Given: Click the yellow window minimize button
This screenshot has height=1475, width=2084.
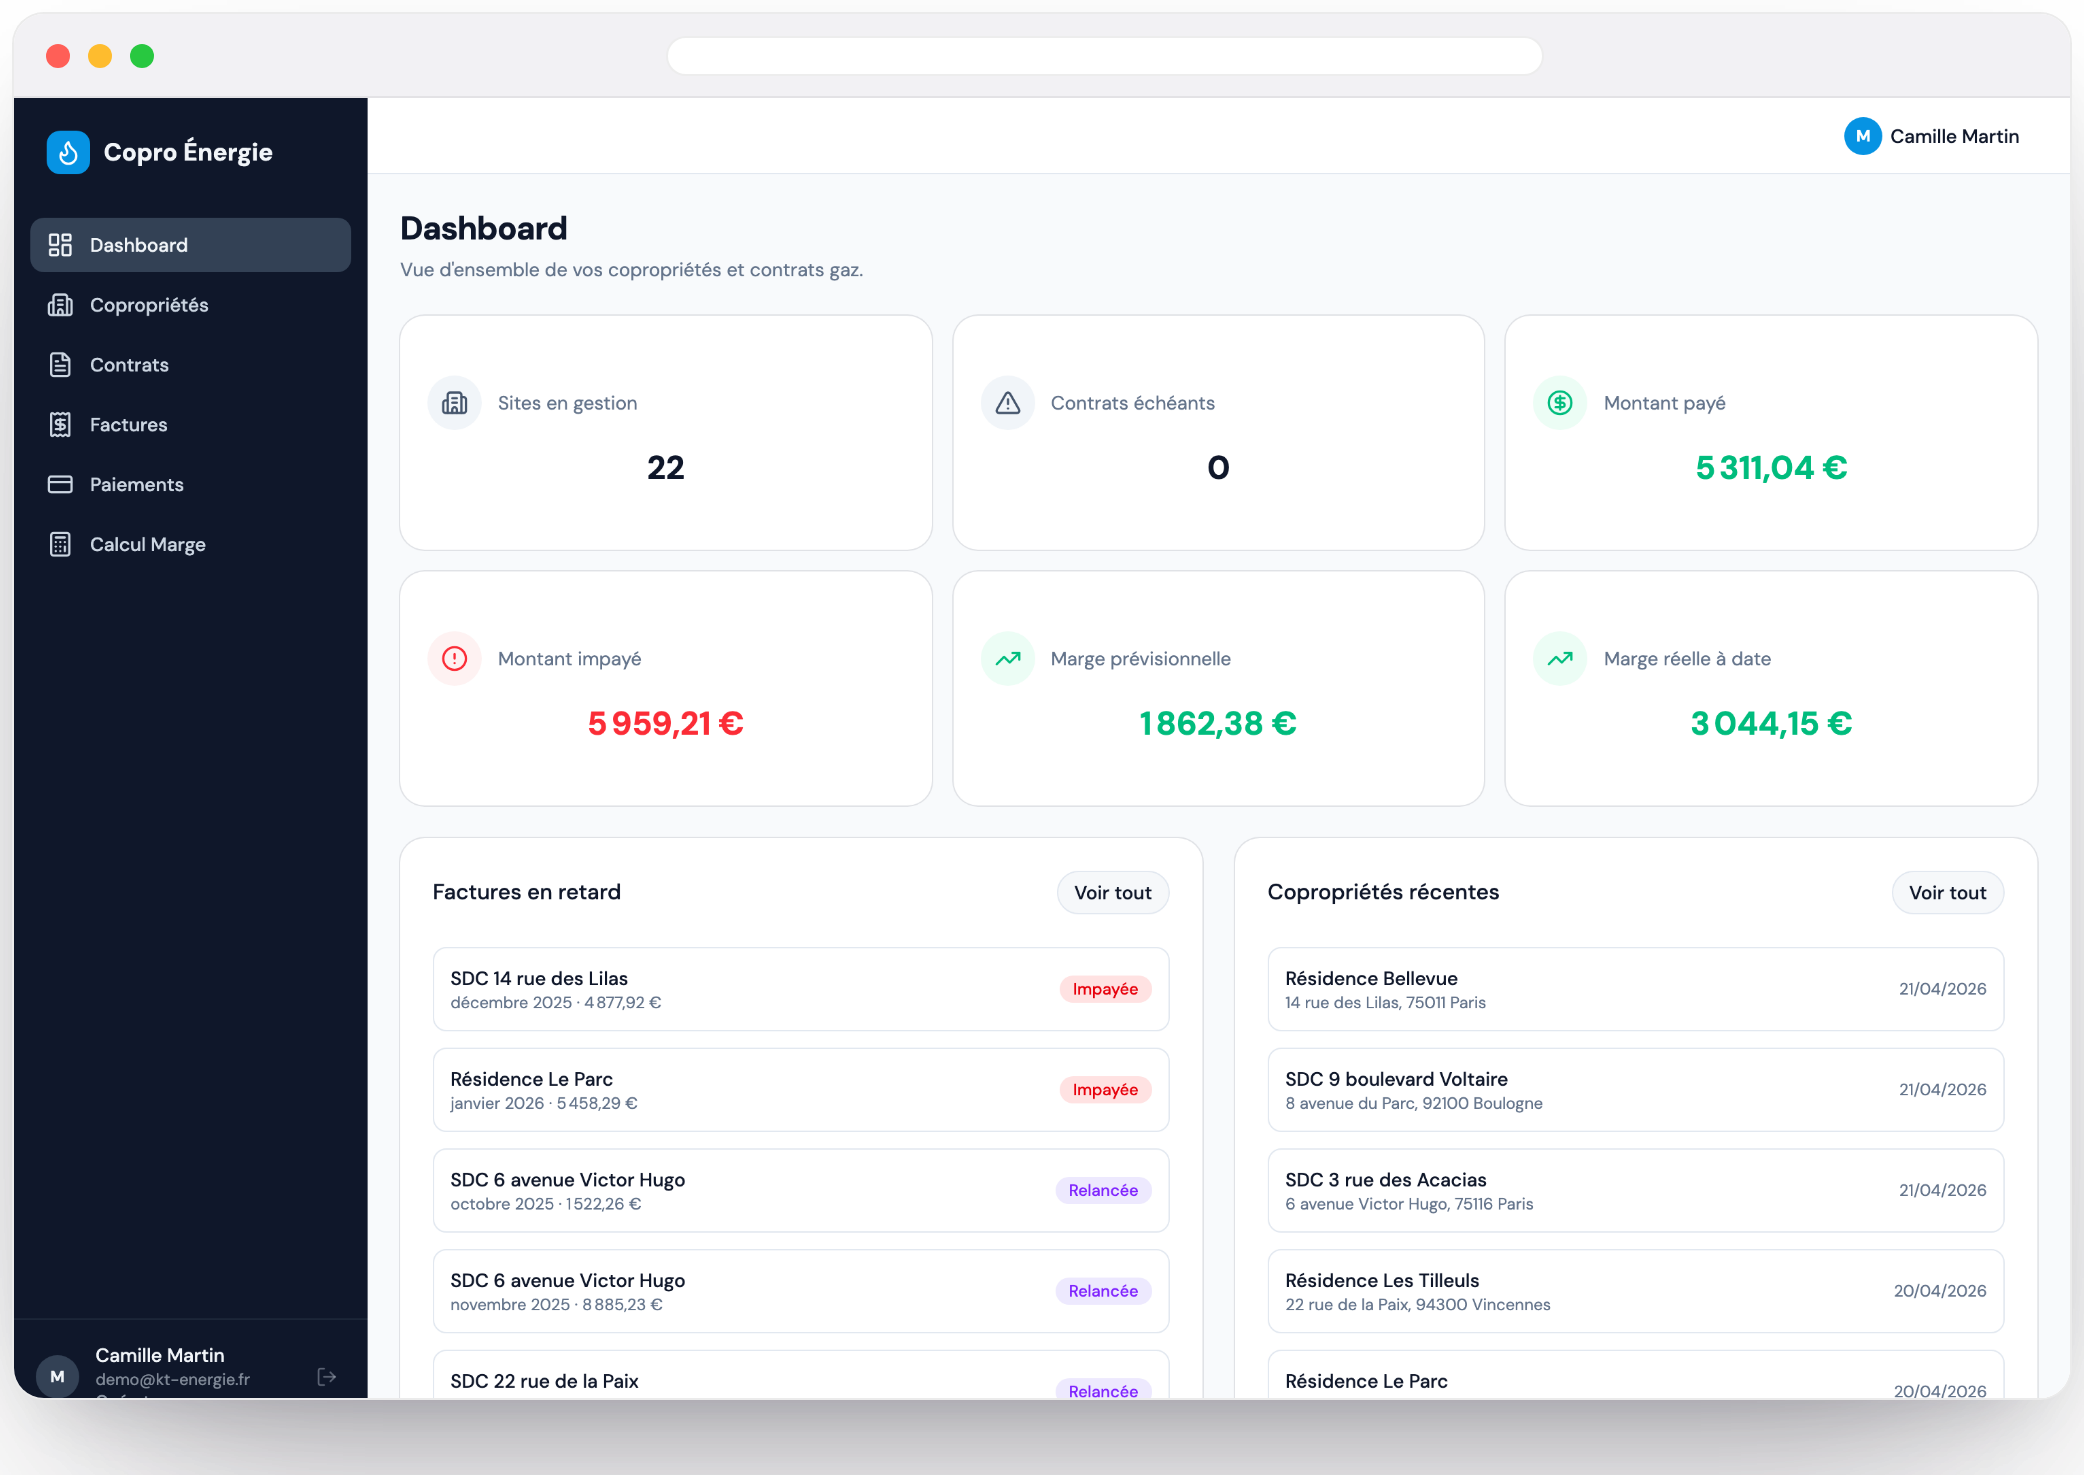Looking at the screenshot, I should coord(100,56).
